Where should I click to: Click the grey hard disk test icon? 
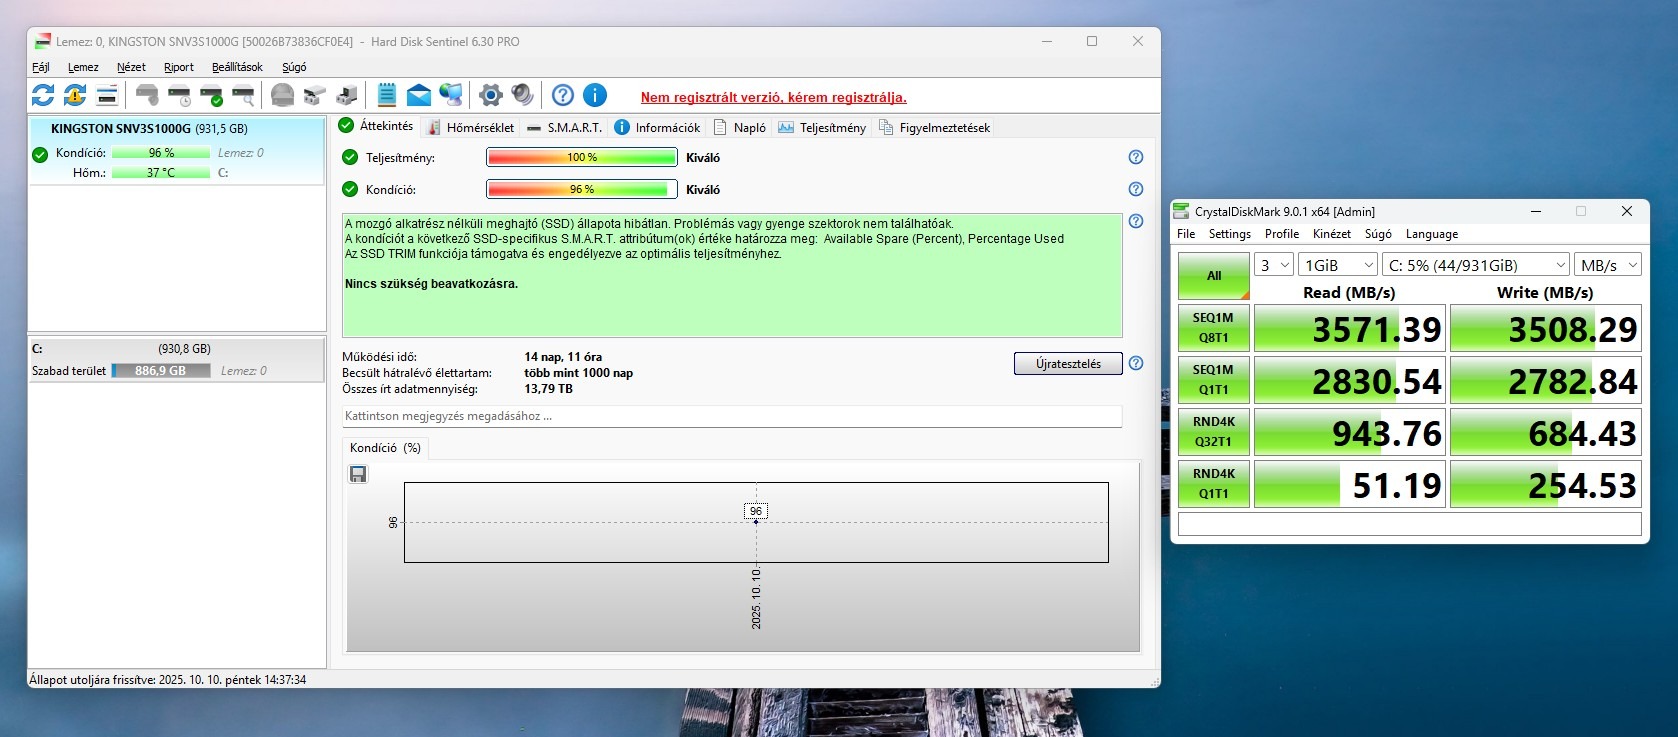click(147, 95)
